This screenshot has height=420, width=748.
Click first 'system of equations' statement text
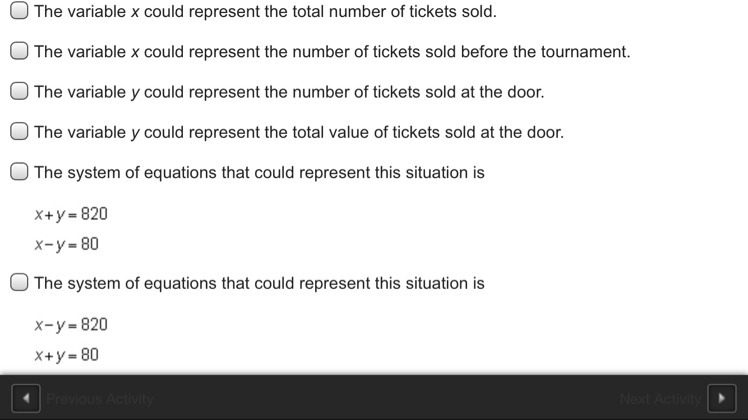click(x=259, y=172)
